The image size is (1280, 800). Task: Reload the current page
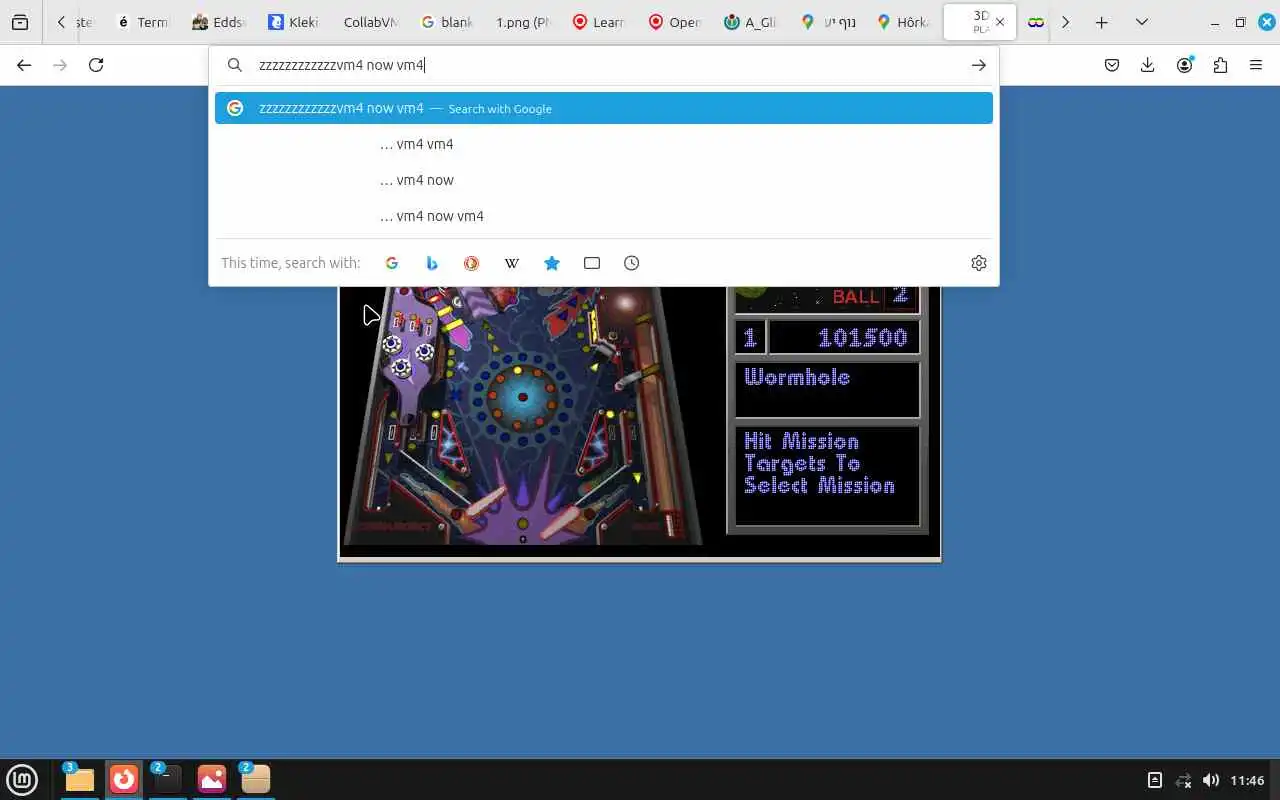coord(96,65)
